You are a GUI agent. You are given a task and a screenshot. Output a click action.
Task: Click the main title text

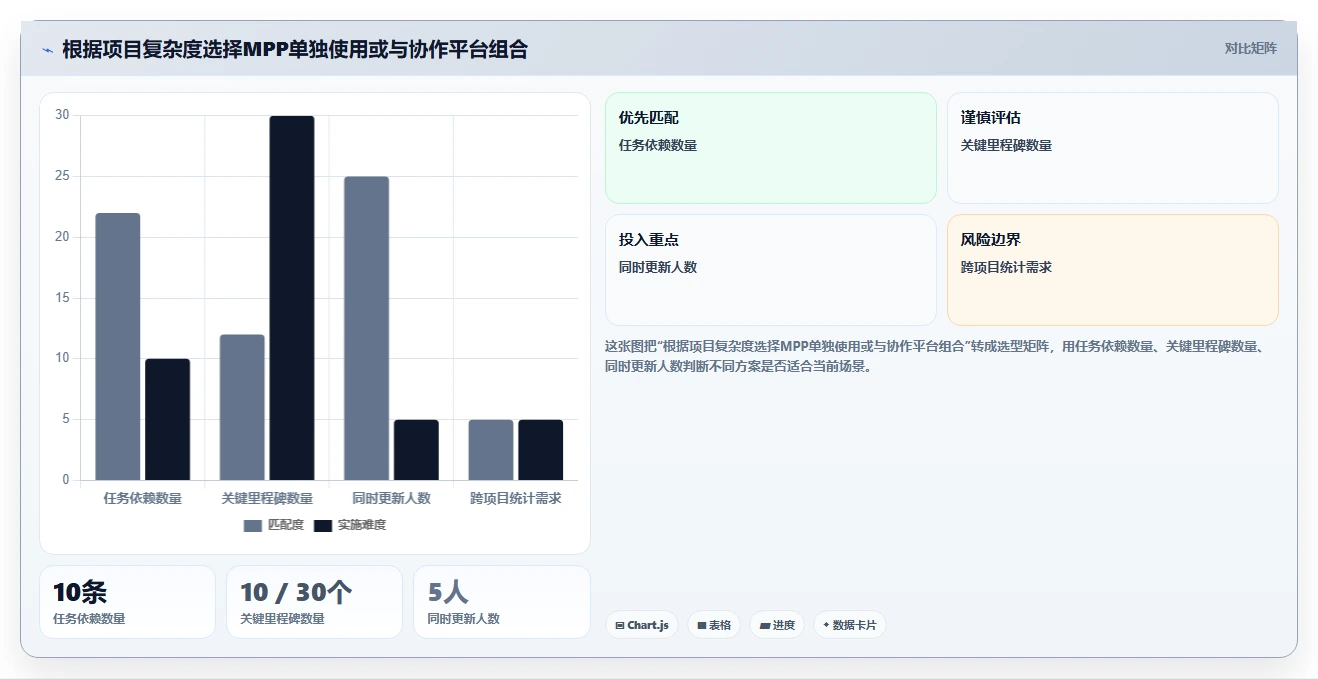coord(295,49)
